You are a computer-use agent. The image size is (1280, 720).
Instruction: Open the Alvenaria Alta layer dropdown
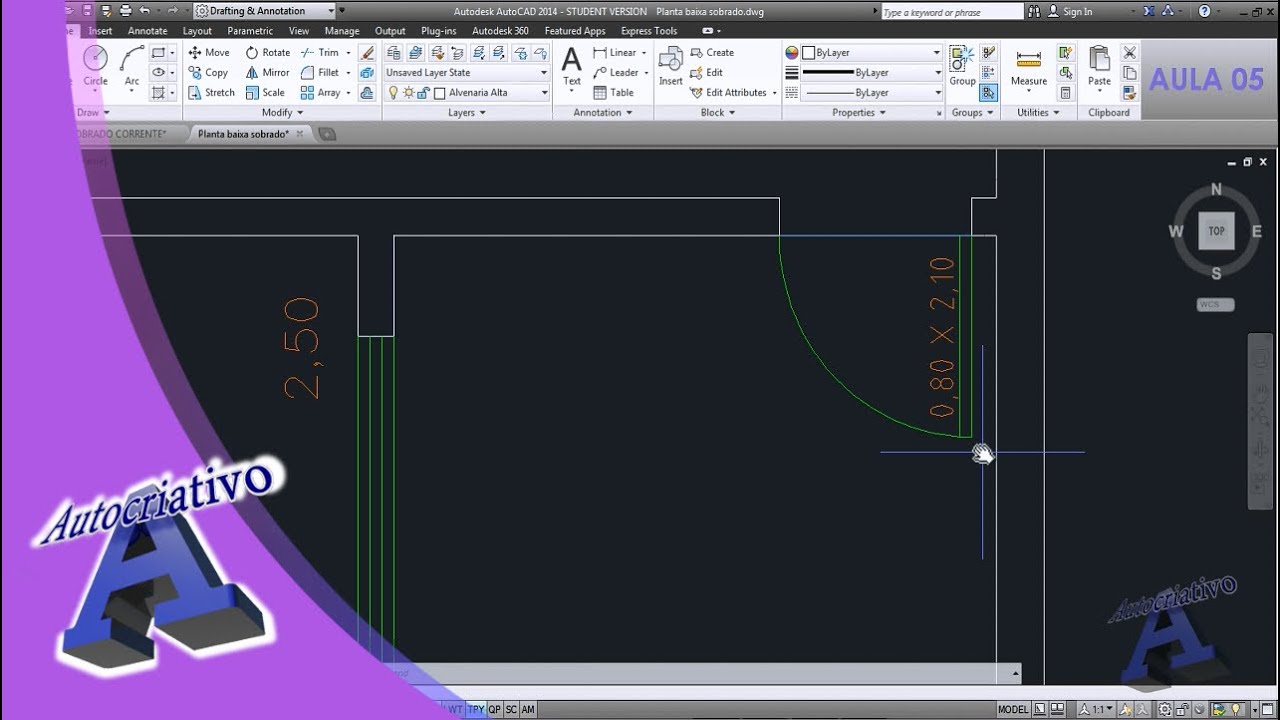click(467, 92)
